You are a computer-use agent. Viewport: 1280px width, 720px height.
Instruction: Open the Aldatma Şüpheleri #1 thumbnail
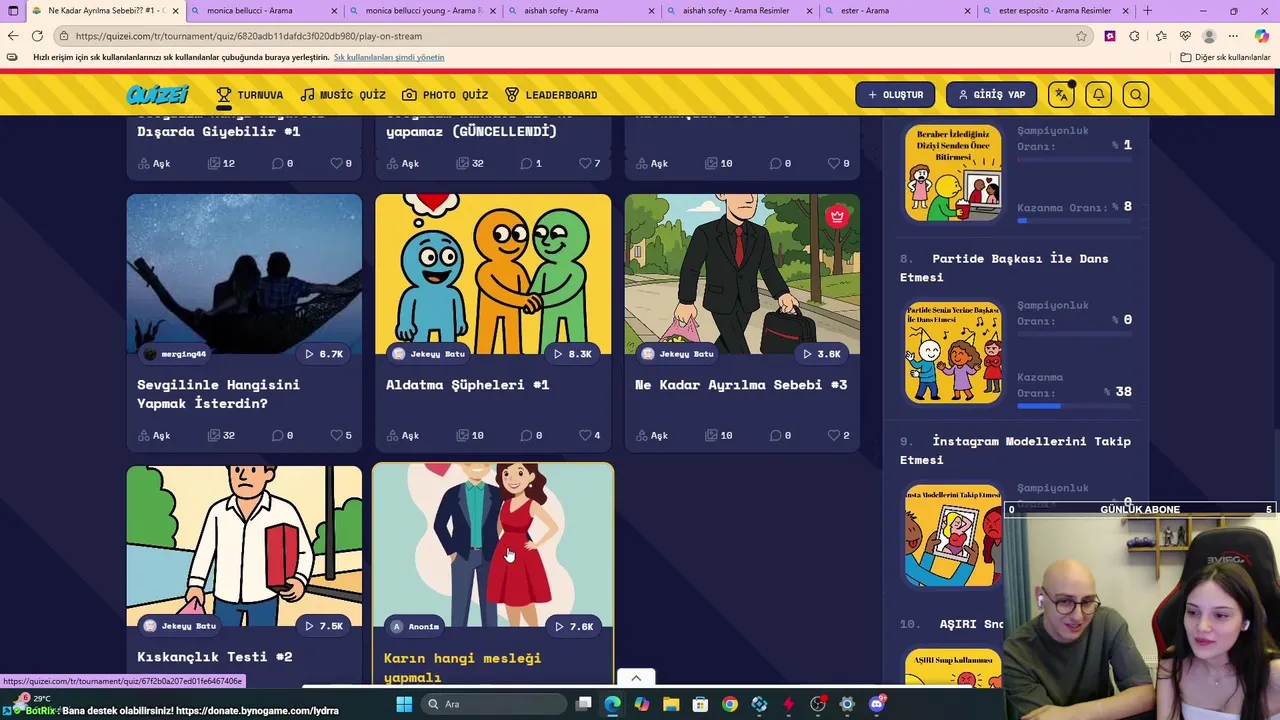pos(493,274)
